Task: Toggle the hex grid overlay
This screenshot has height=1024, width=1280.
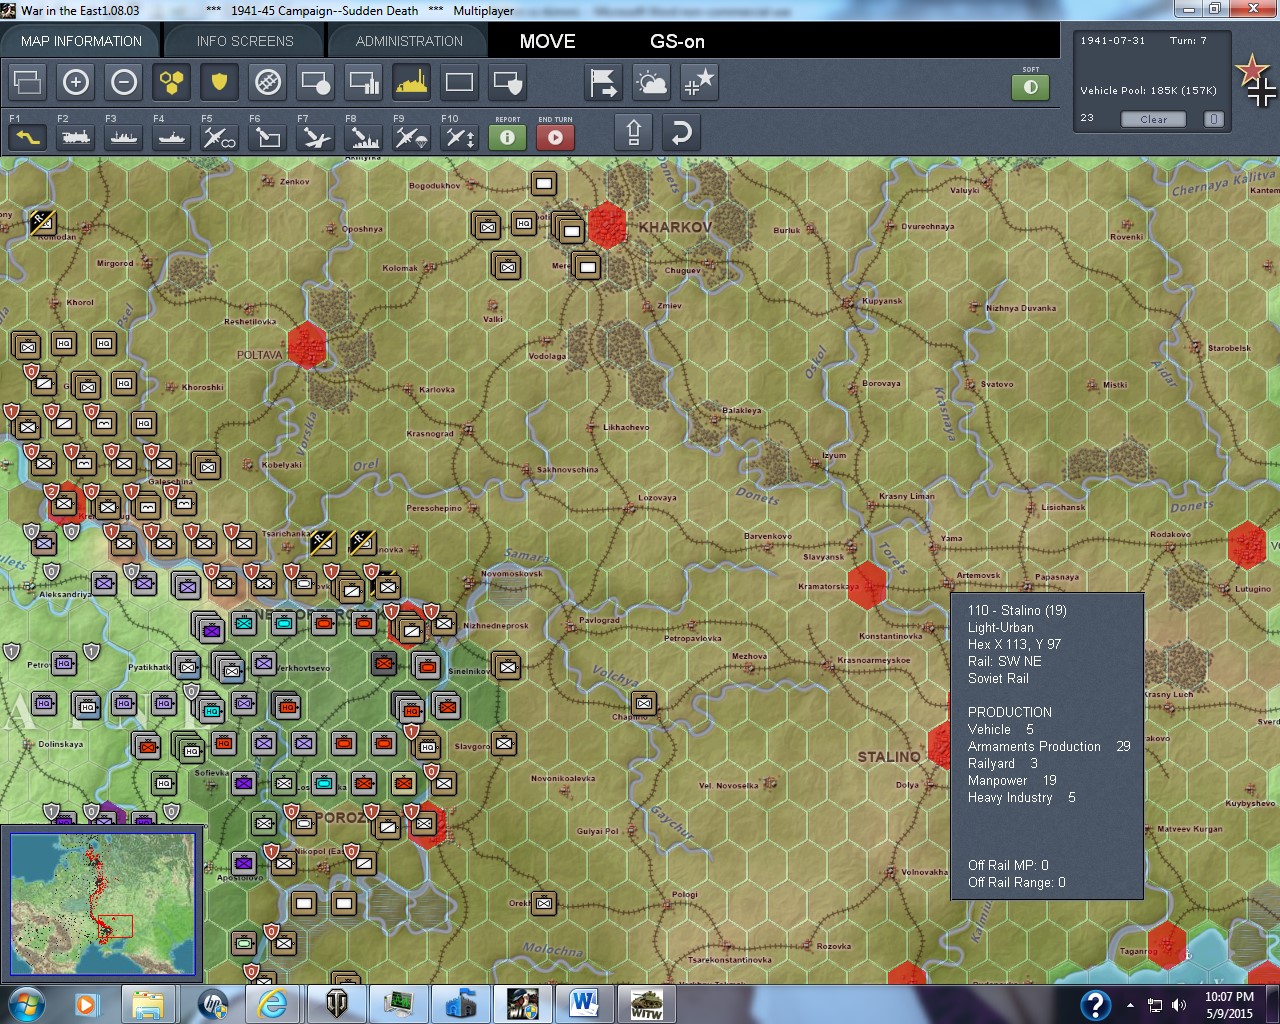Action: coord(171,82)
